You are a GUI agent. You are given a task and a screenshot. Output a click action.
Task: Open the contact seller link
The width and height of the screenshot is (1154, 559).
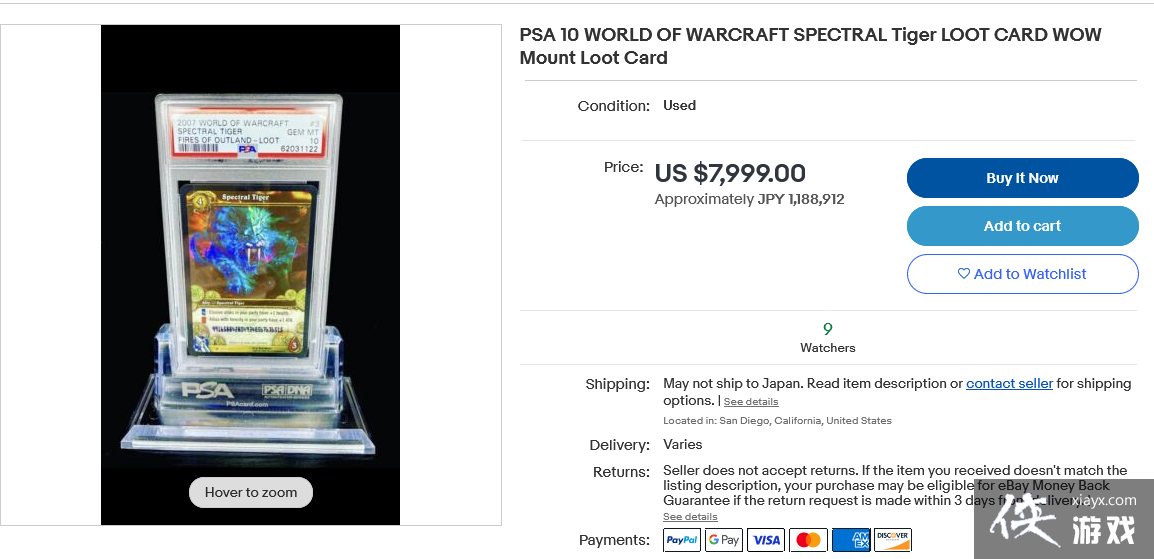tap(1009, 383)
